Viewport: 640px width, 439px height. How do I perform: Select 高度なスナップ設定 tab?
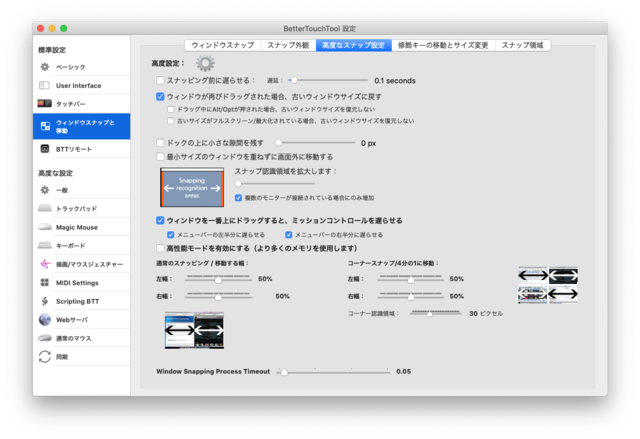[x=353, y=45]
